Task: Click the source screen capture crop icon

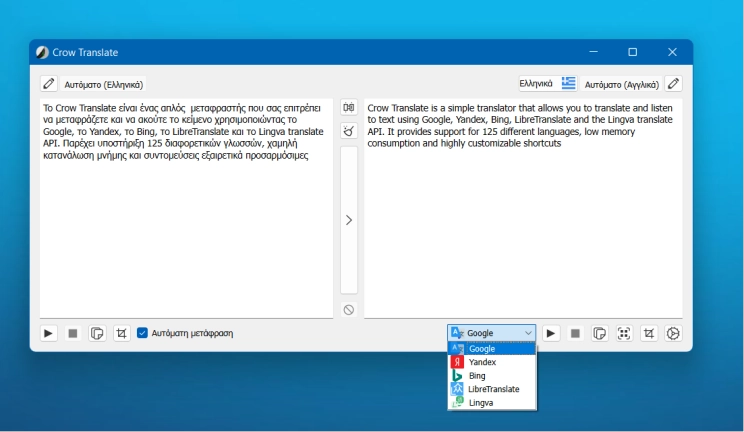Action: tap(121, 333)
